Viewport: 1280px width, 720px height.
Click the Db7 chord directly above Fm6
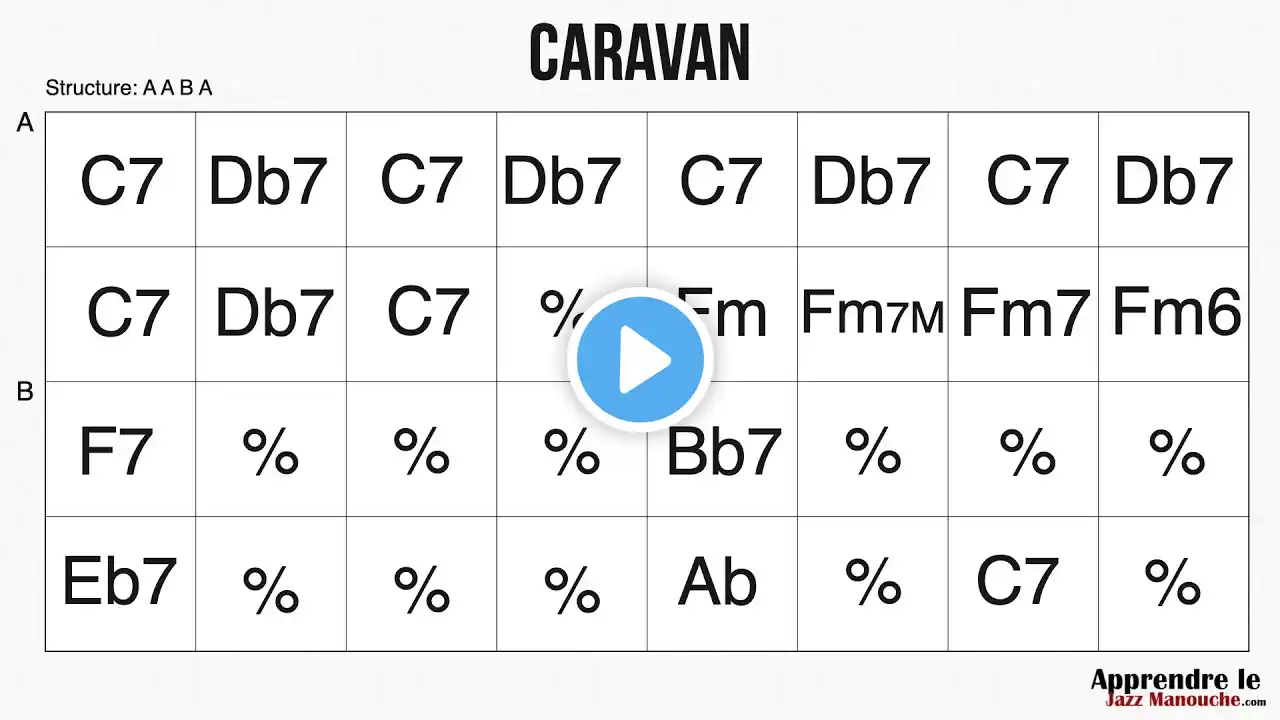click(1173, 181)
